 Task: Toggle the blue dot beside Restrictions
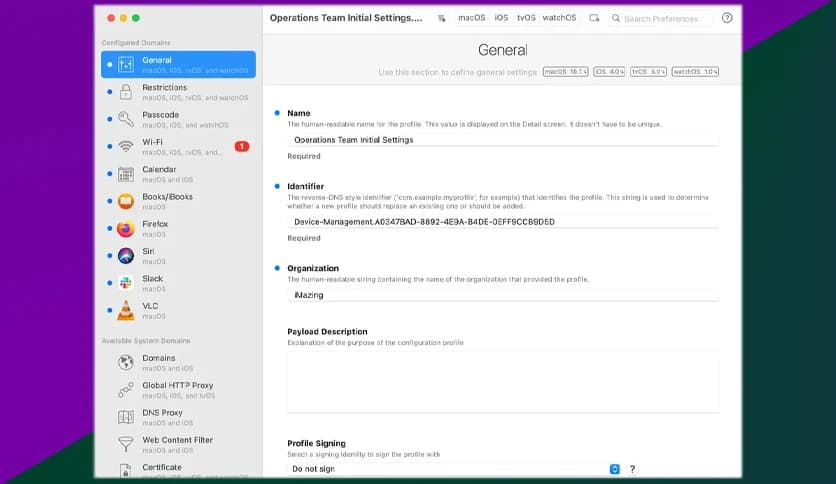point(109,92)
